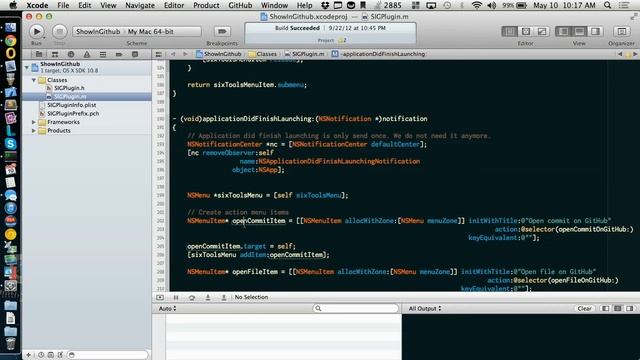Hide the debug area button
This screenshot has height=360, width=640.
tap(160, 297)
